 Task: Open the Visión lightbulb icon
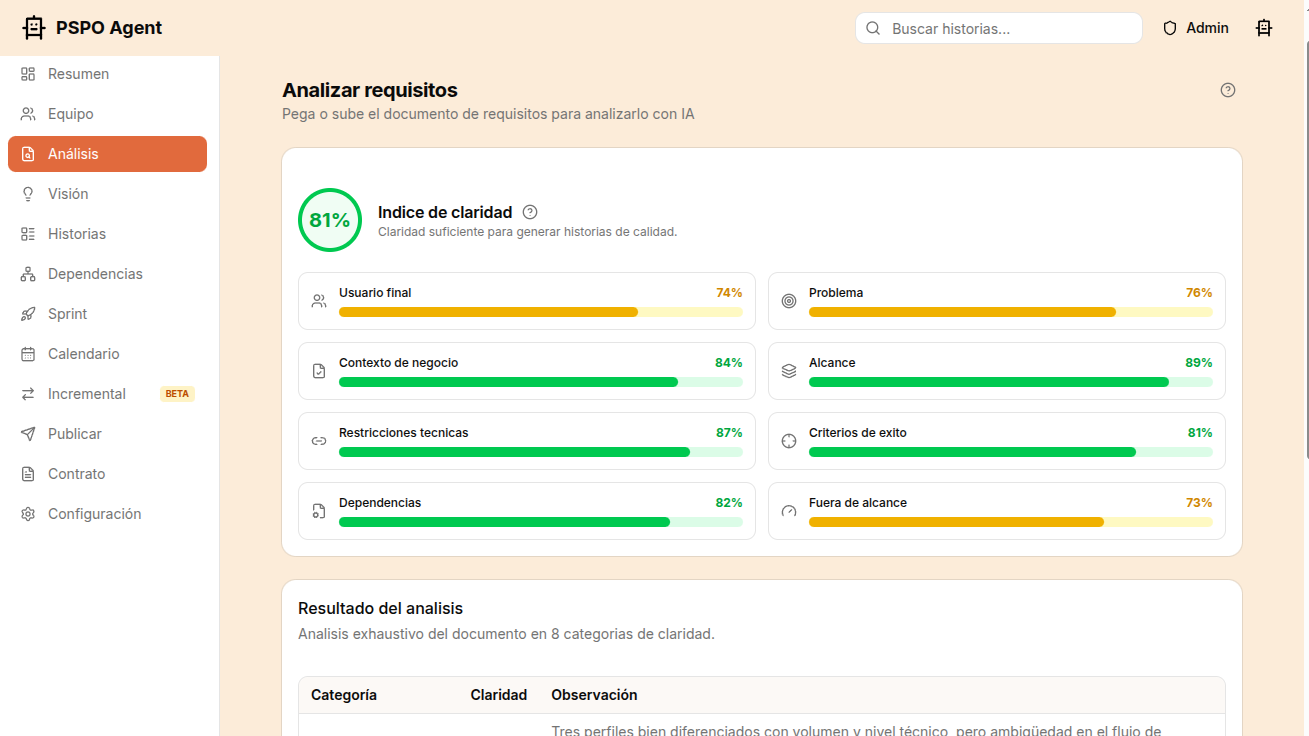coord(26,193)
